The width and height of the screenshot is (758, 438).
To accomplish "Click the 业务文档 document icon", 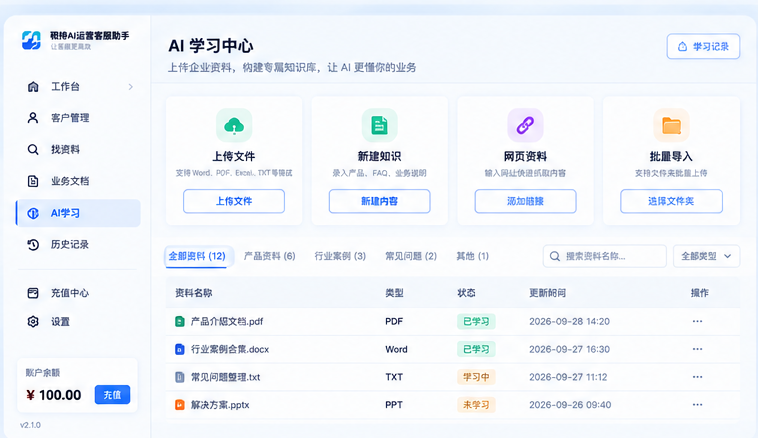I will (x=33, y=181).
